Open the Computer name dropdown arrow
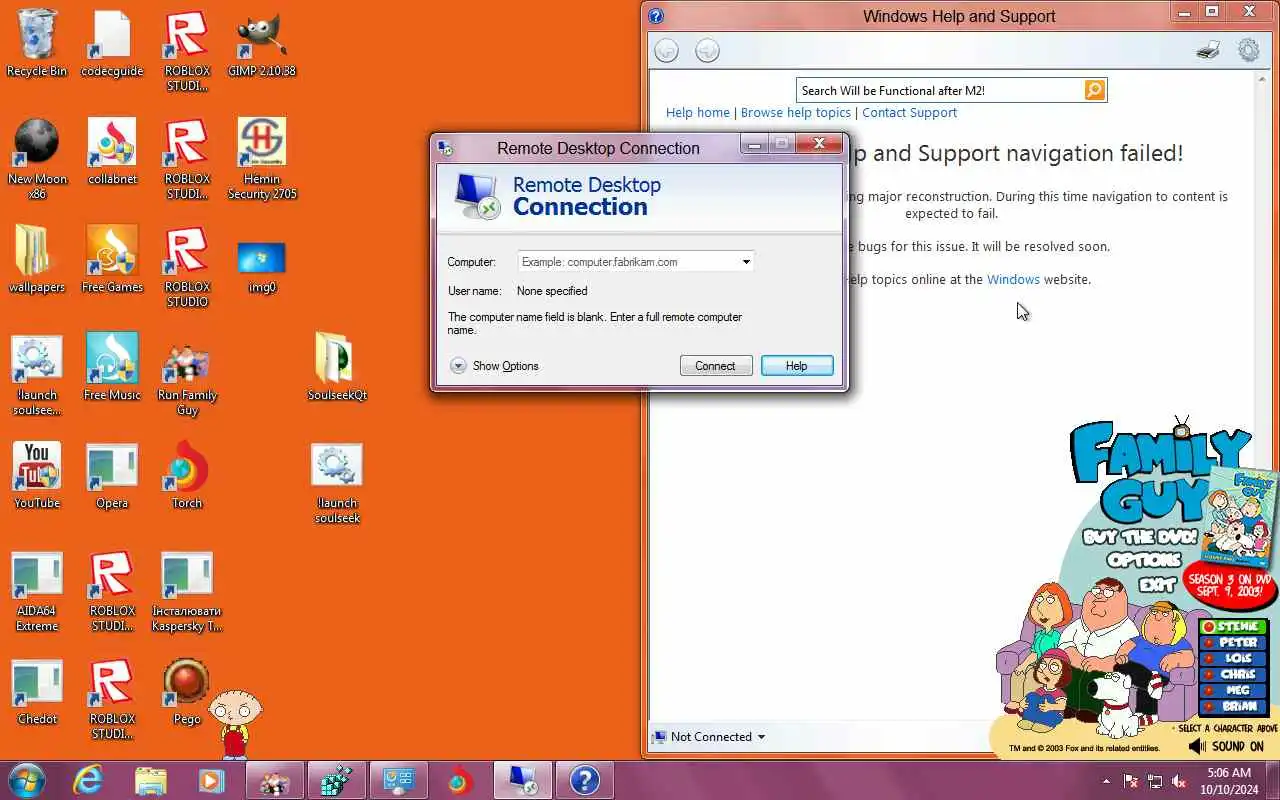 (x=746, y=262)
